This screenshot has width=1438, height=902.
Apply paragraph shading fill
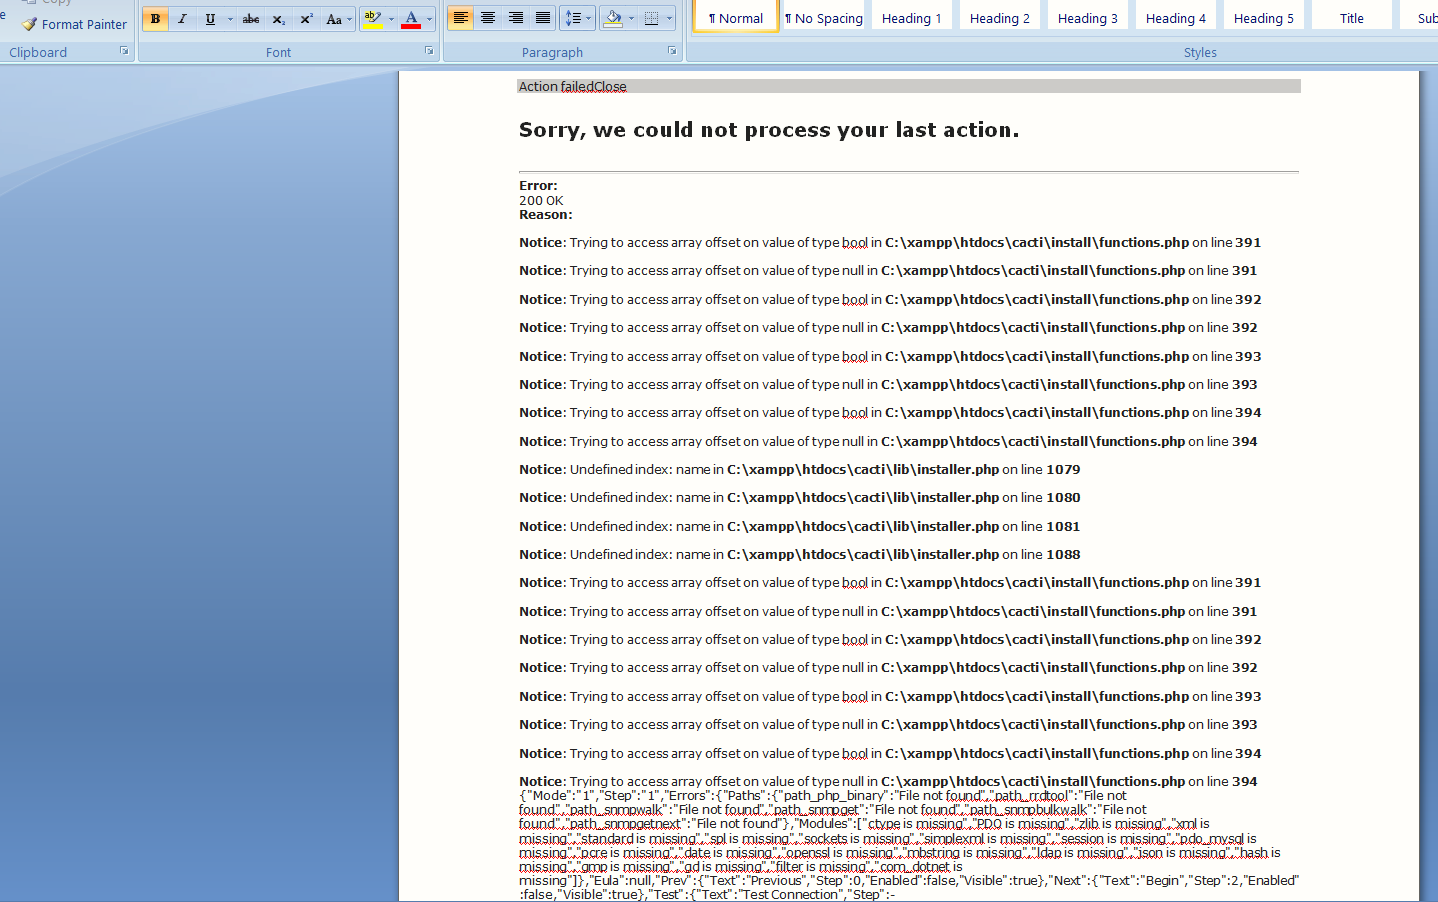tap(614, 18)
